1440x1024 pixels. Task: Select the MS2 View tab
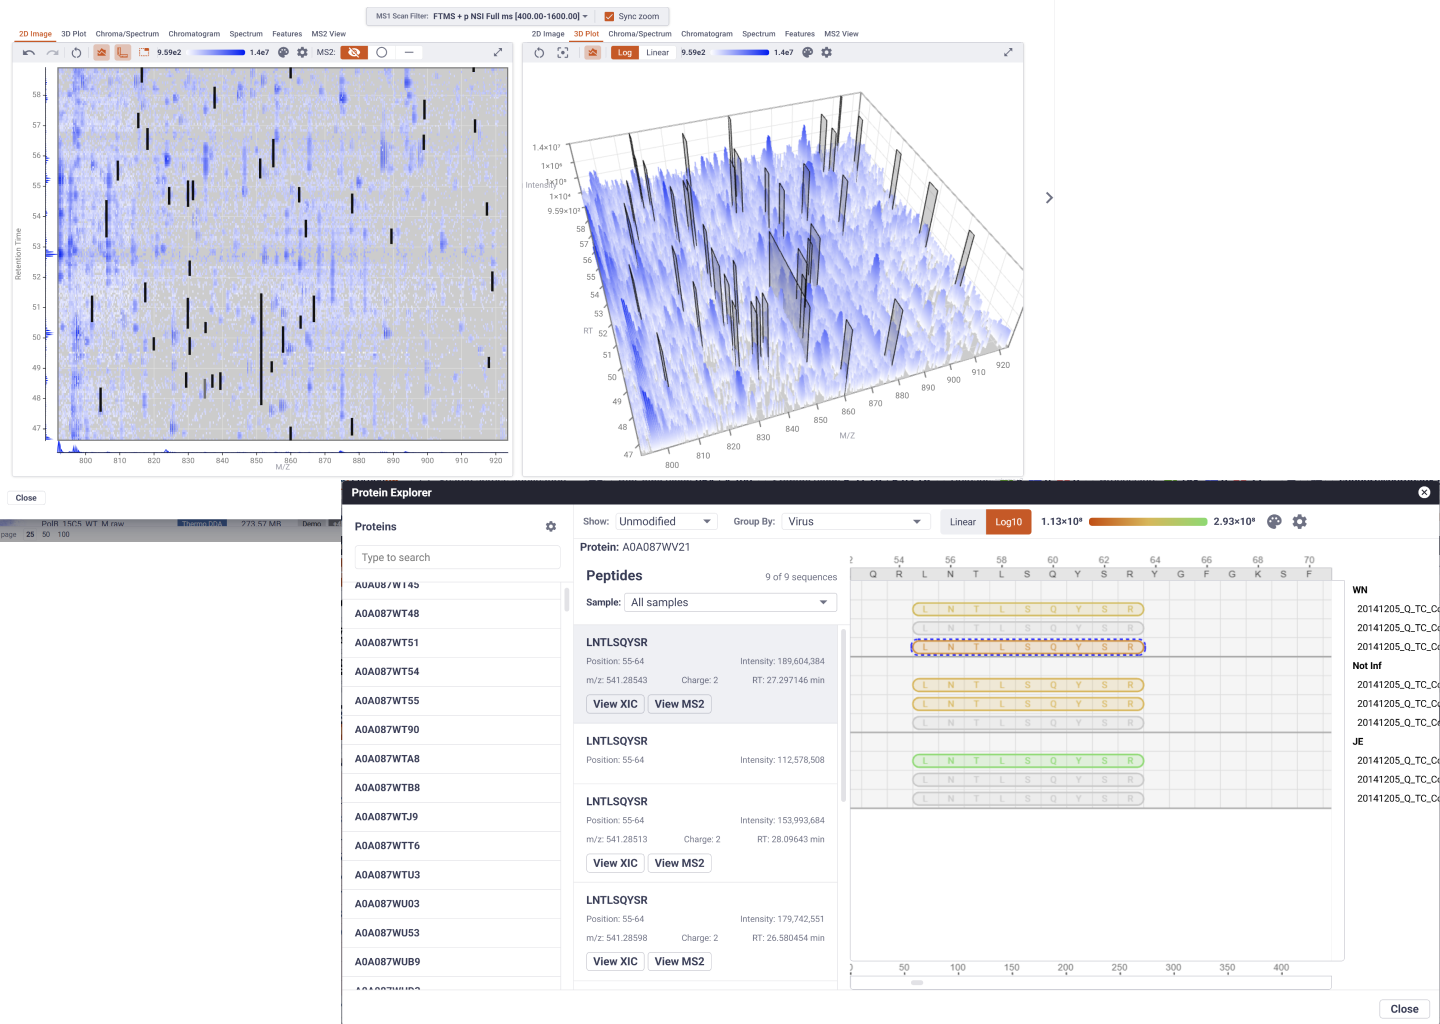click(x=328, y=33)
